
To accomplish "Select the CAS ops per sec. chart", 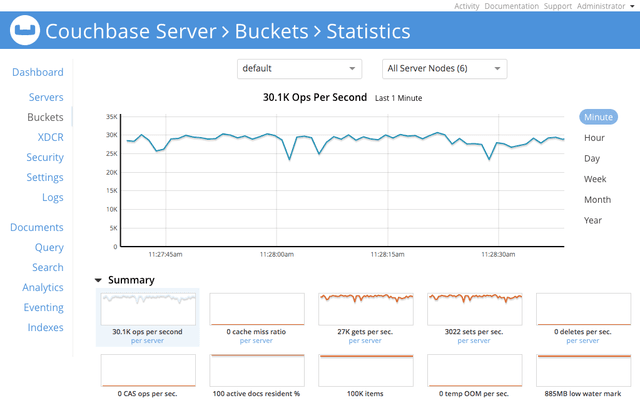I will (148, 370).
